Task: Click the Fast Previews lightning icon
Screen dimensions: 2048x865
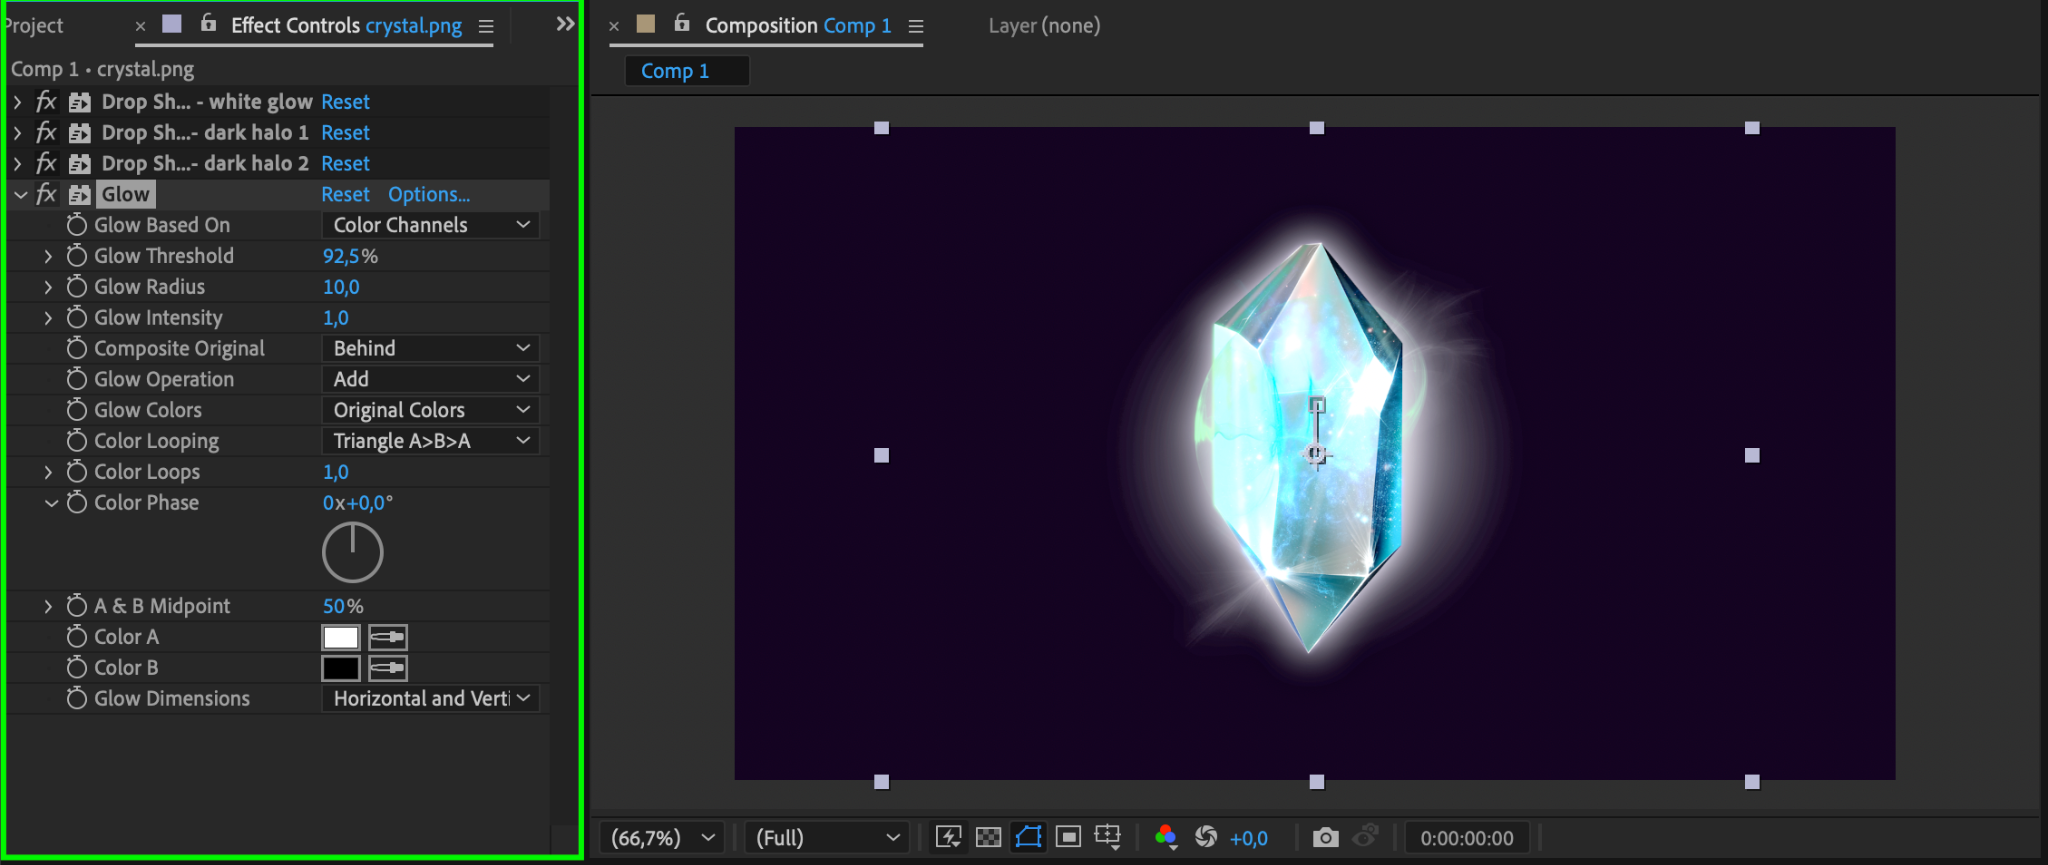Action: pos(948,837)
